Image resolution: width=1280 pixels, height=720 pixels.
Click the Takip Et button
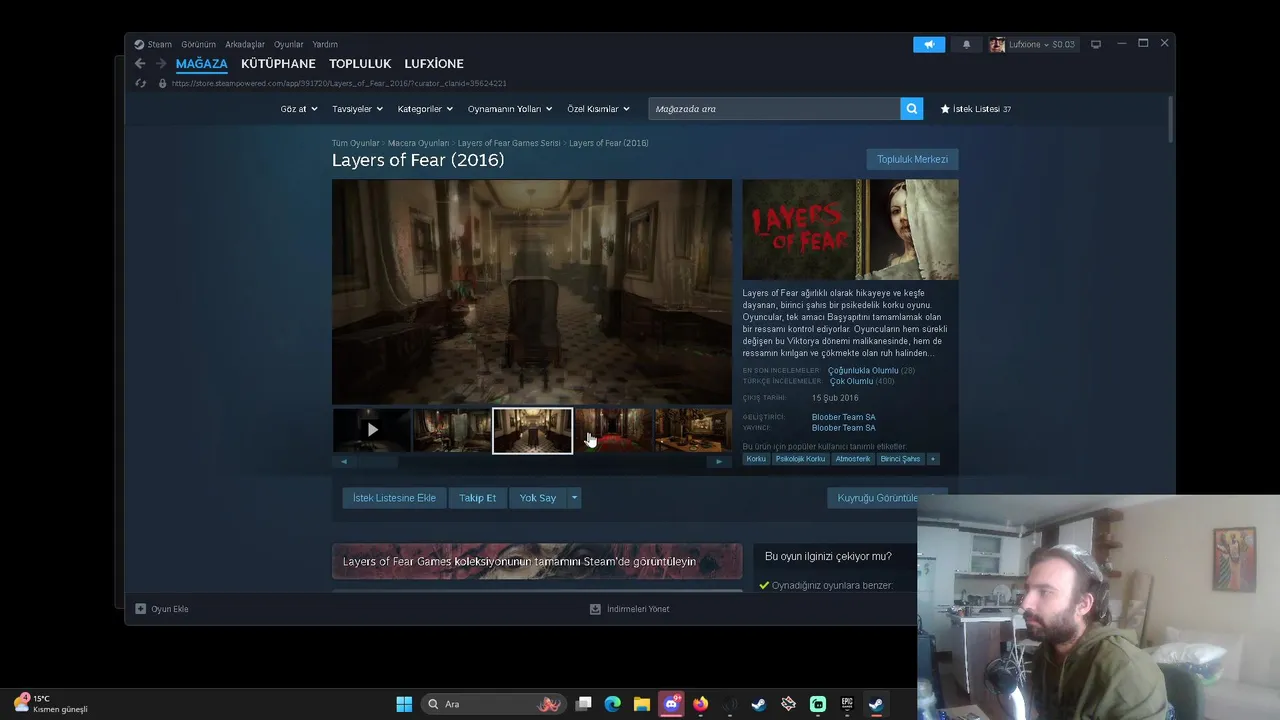[477, 498]
